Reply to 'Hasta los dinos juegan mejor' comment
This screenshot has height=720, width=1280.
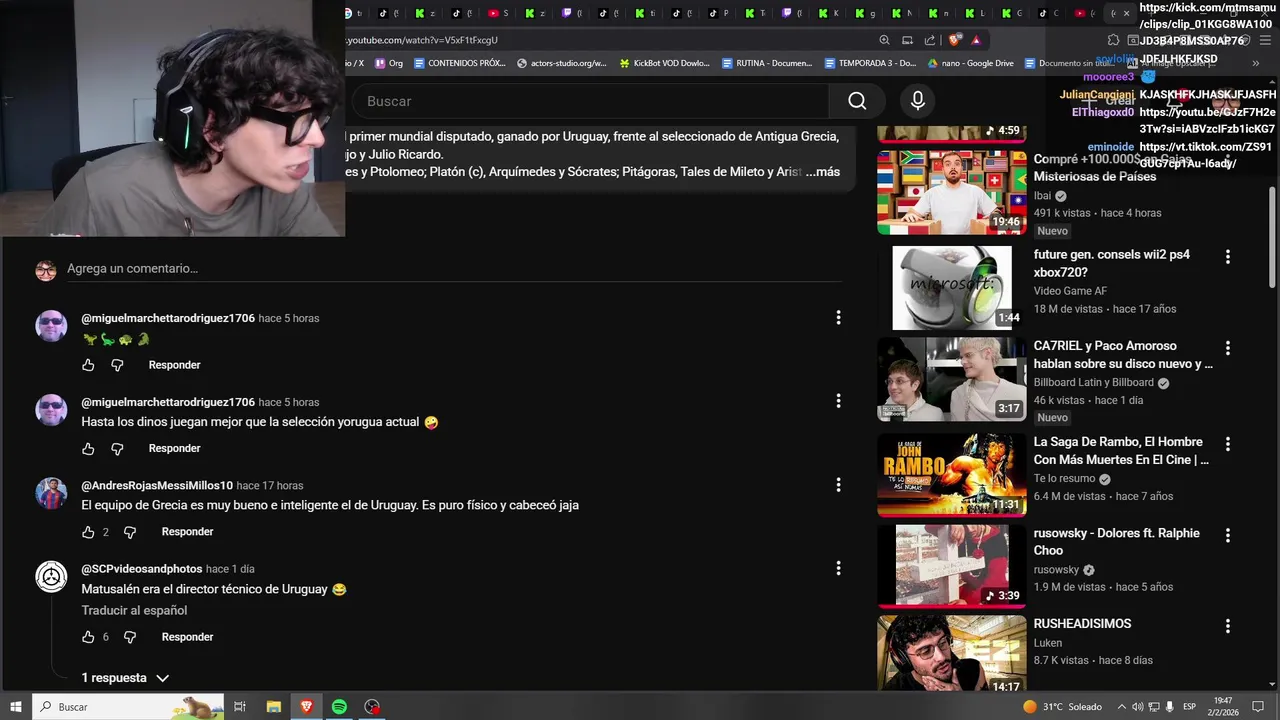[x=175, y=449]
